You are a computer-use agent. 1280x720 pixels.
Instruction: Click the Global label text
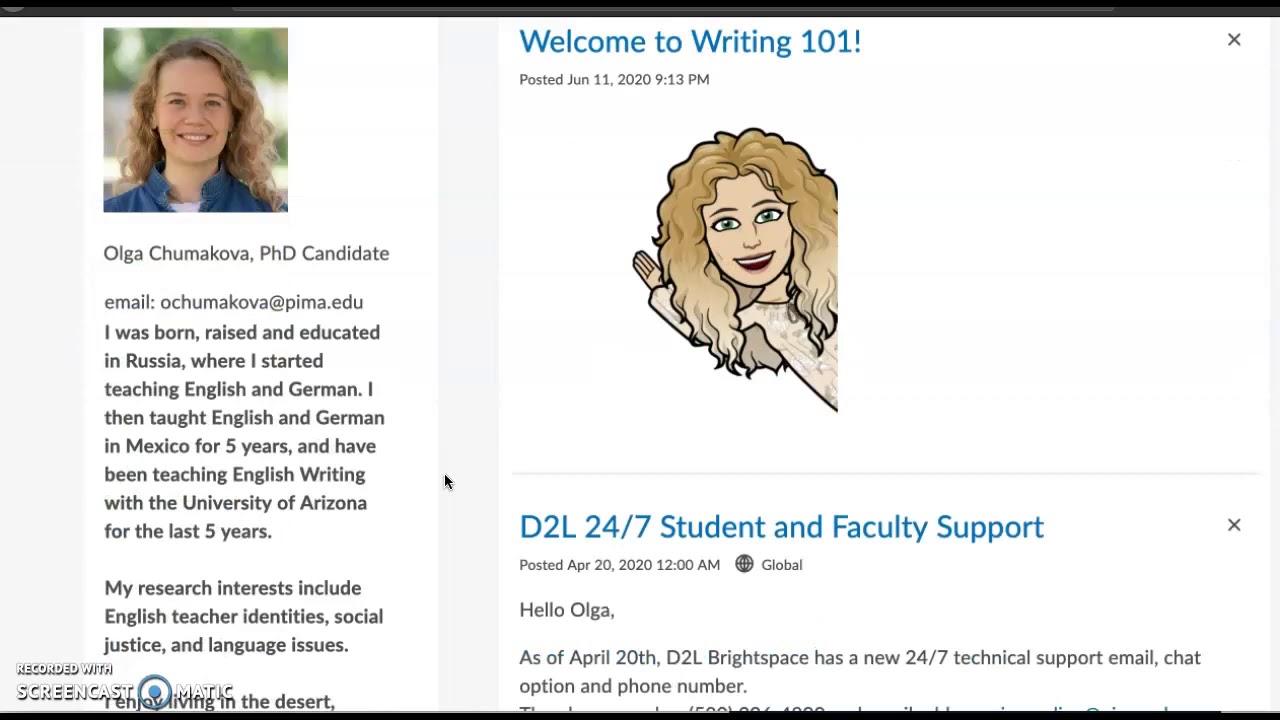782,565
